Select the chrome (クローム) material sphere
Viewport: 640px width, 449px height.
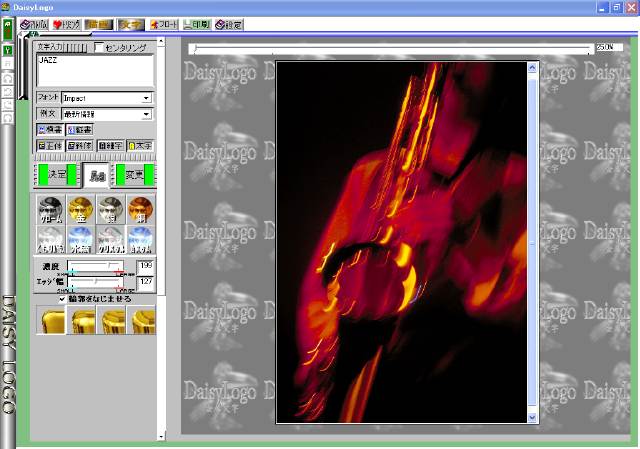coord(51,210)
